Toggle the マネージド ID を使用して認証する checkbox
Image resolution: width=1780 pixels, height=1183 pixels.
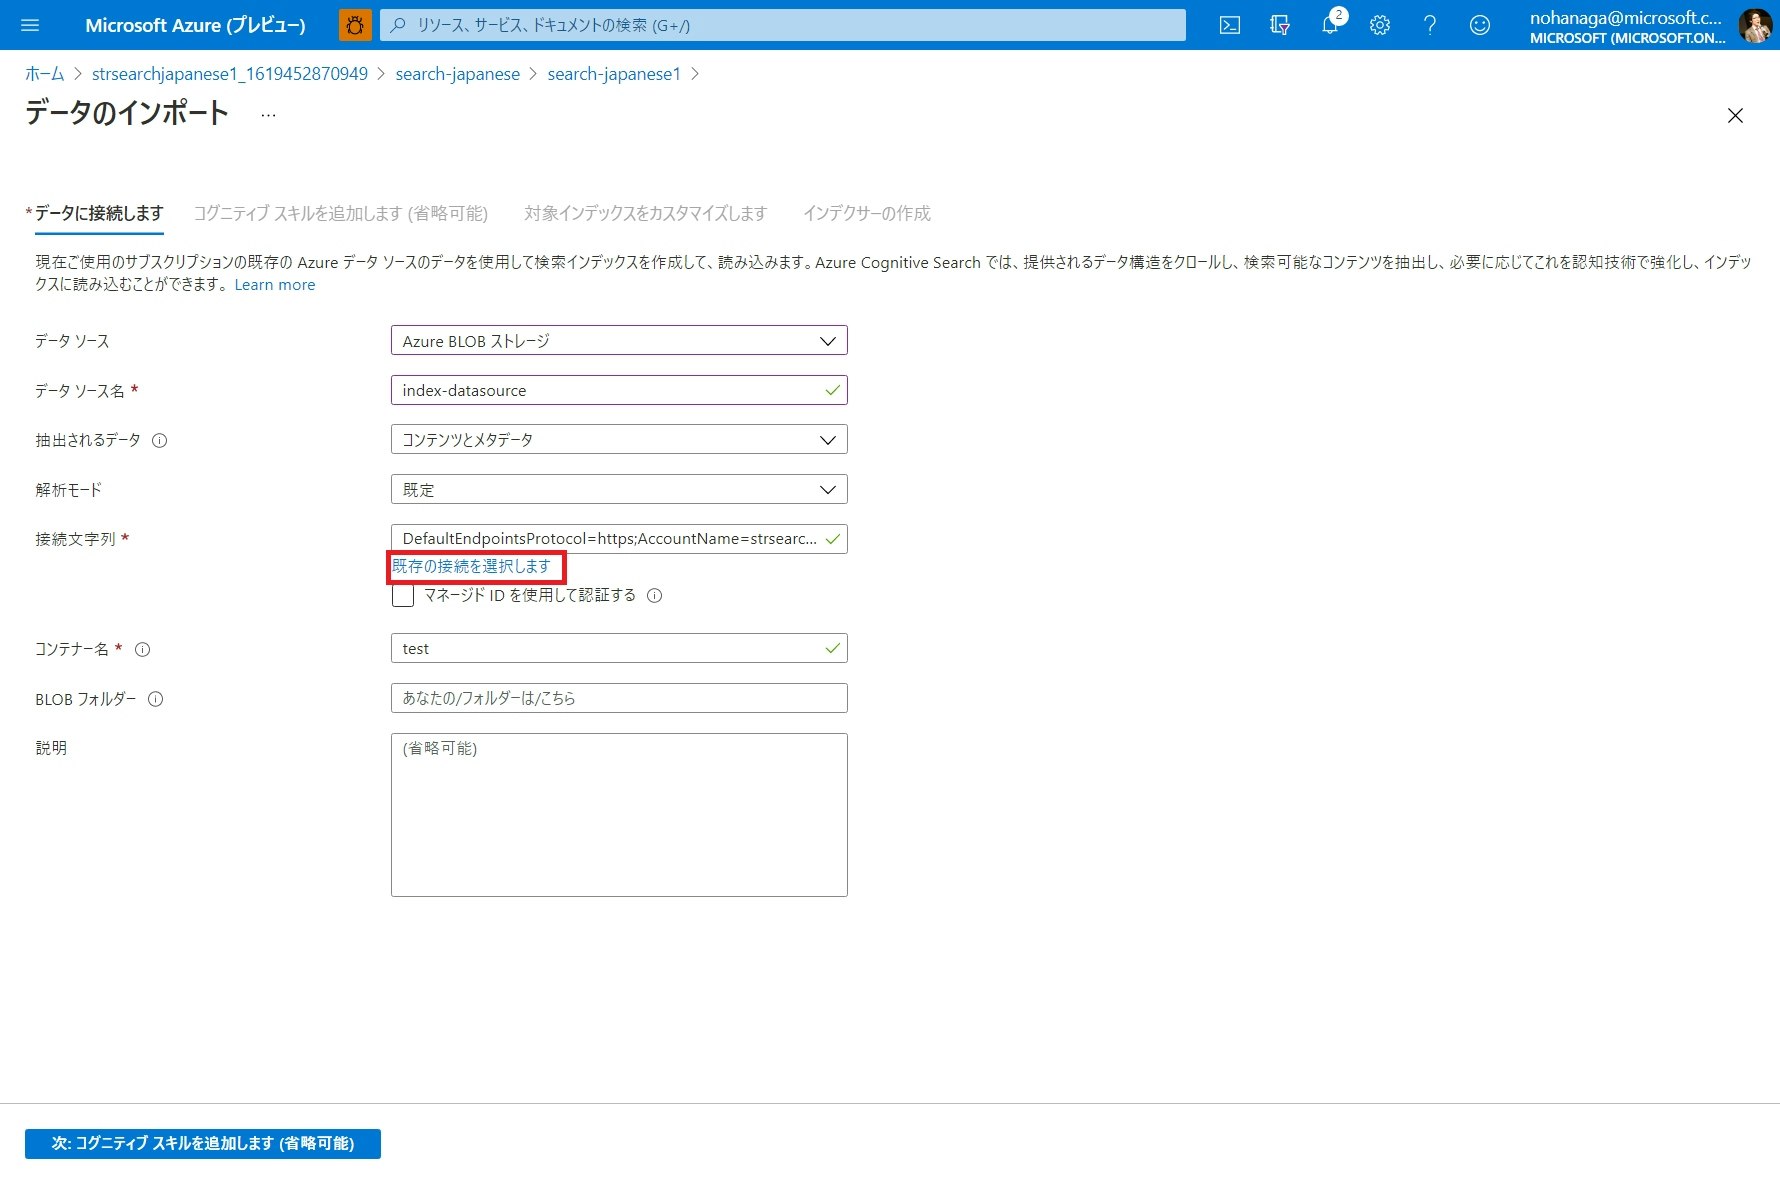point(403,595)
